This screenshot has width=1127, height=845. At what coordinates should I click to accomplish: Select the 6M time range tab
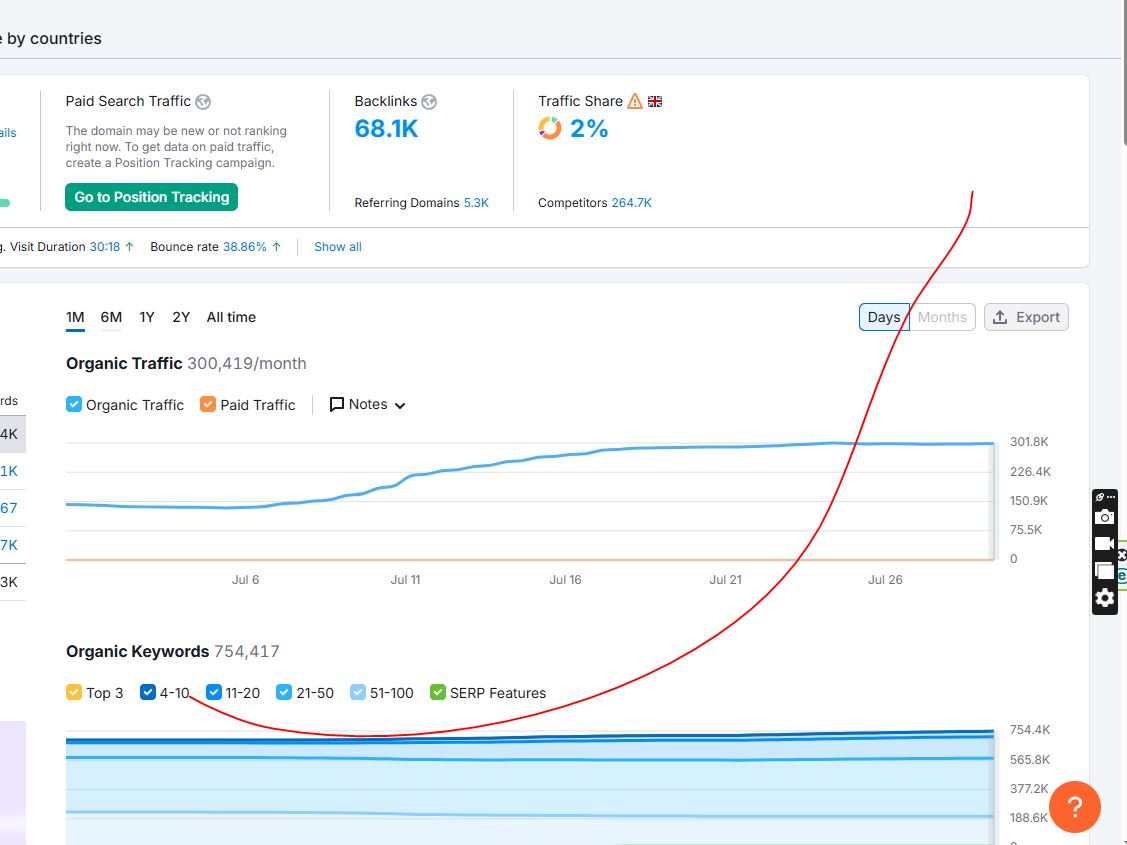coord(111,318)
